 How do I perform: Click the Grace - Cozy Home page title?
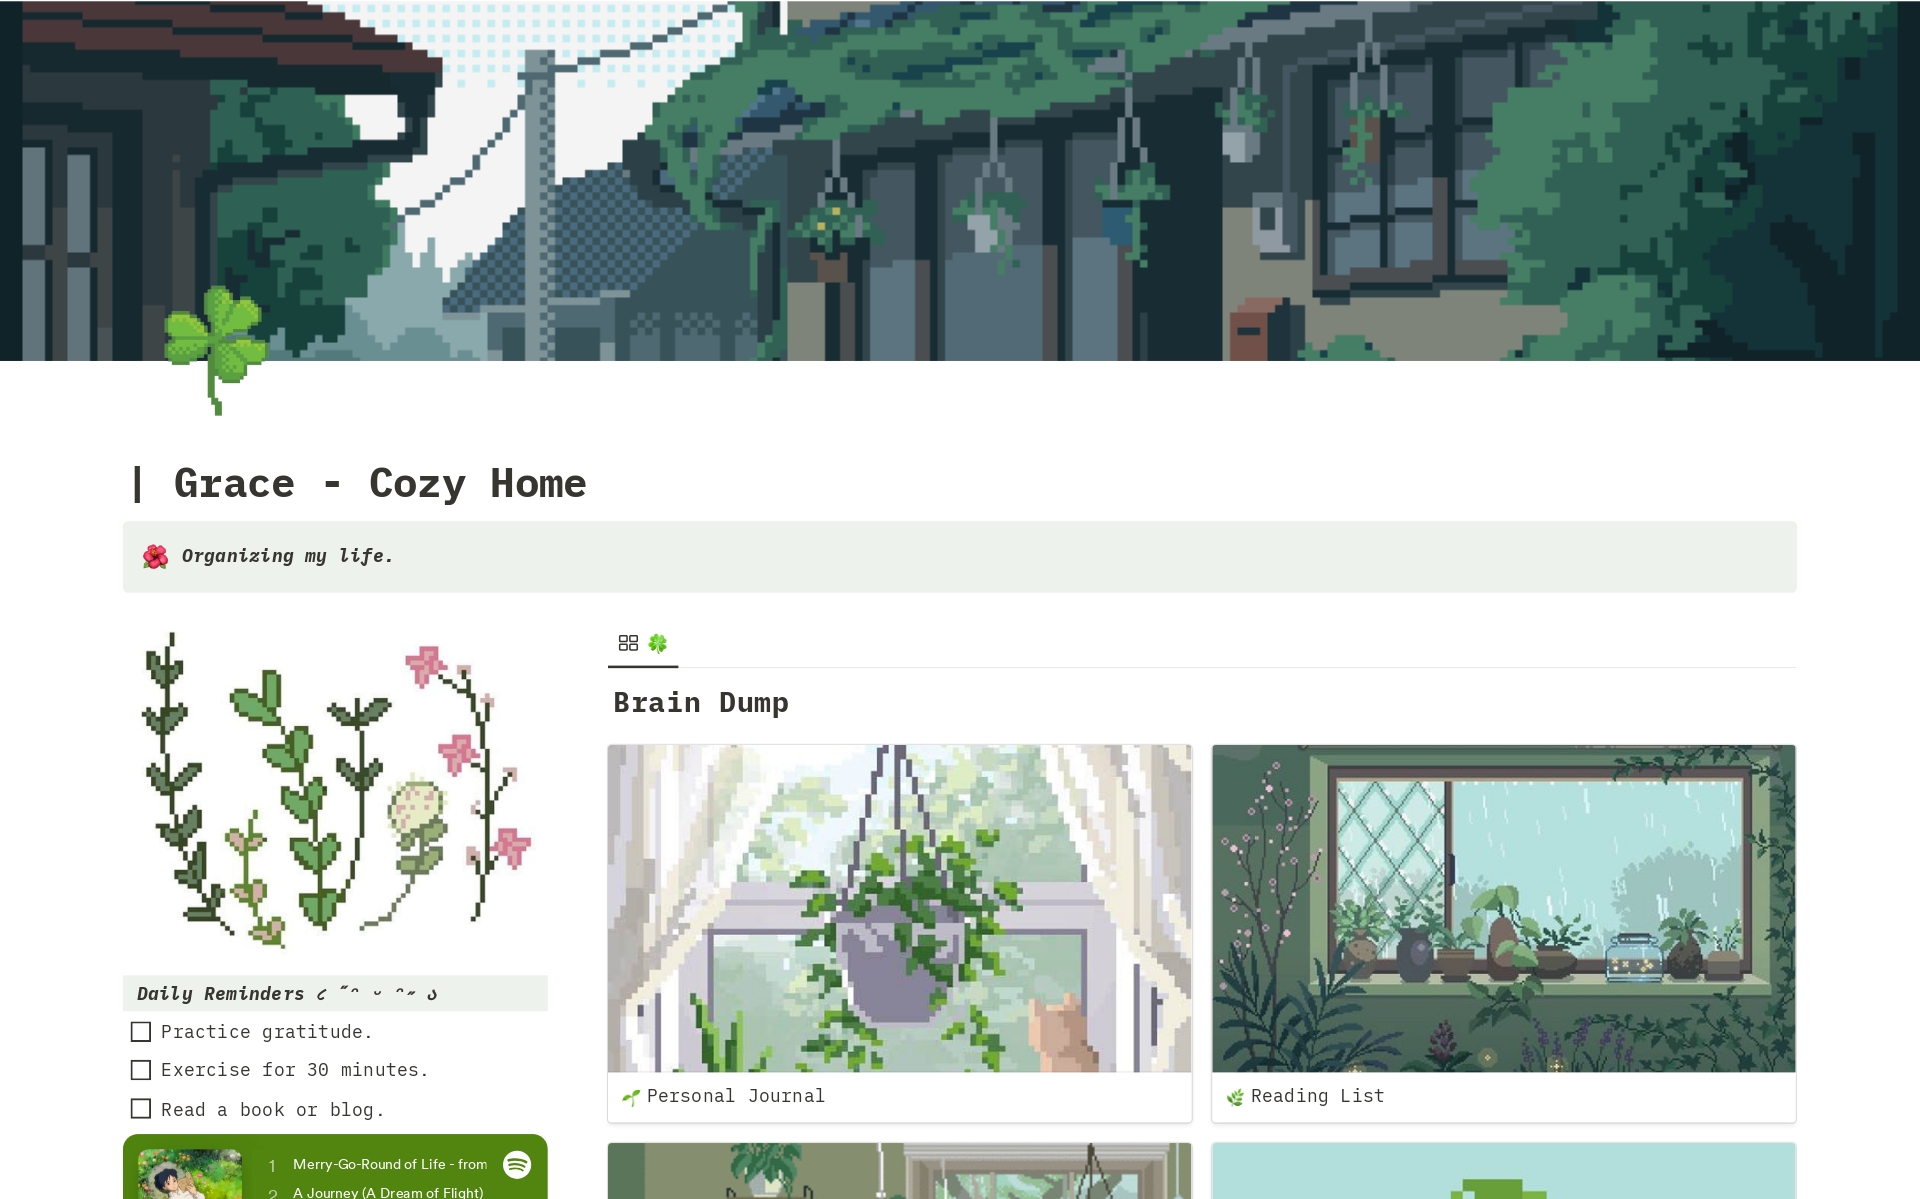(380, 484)
